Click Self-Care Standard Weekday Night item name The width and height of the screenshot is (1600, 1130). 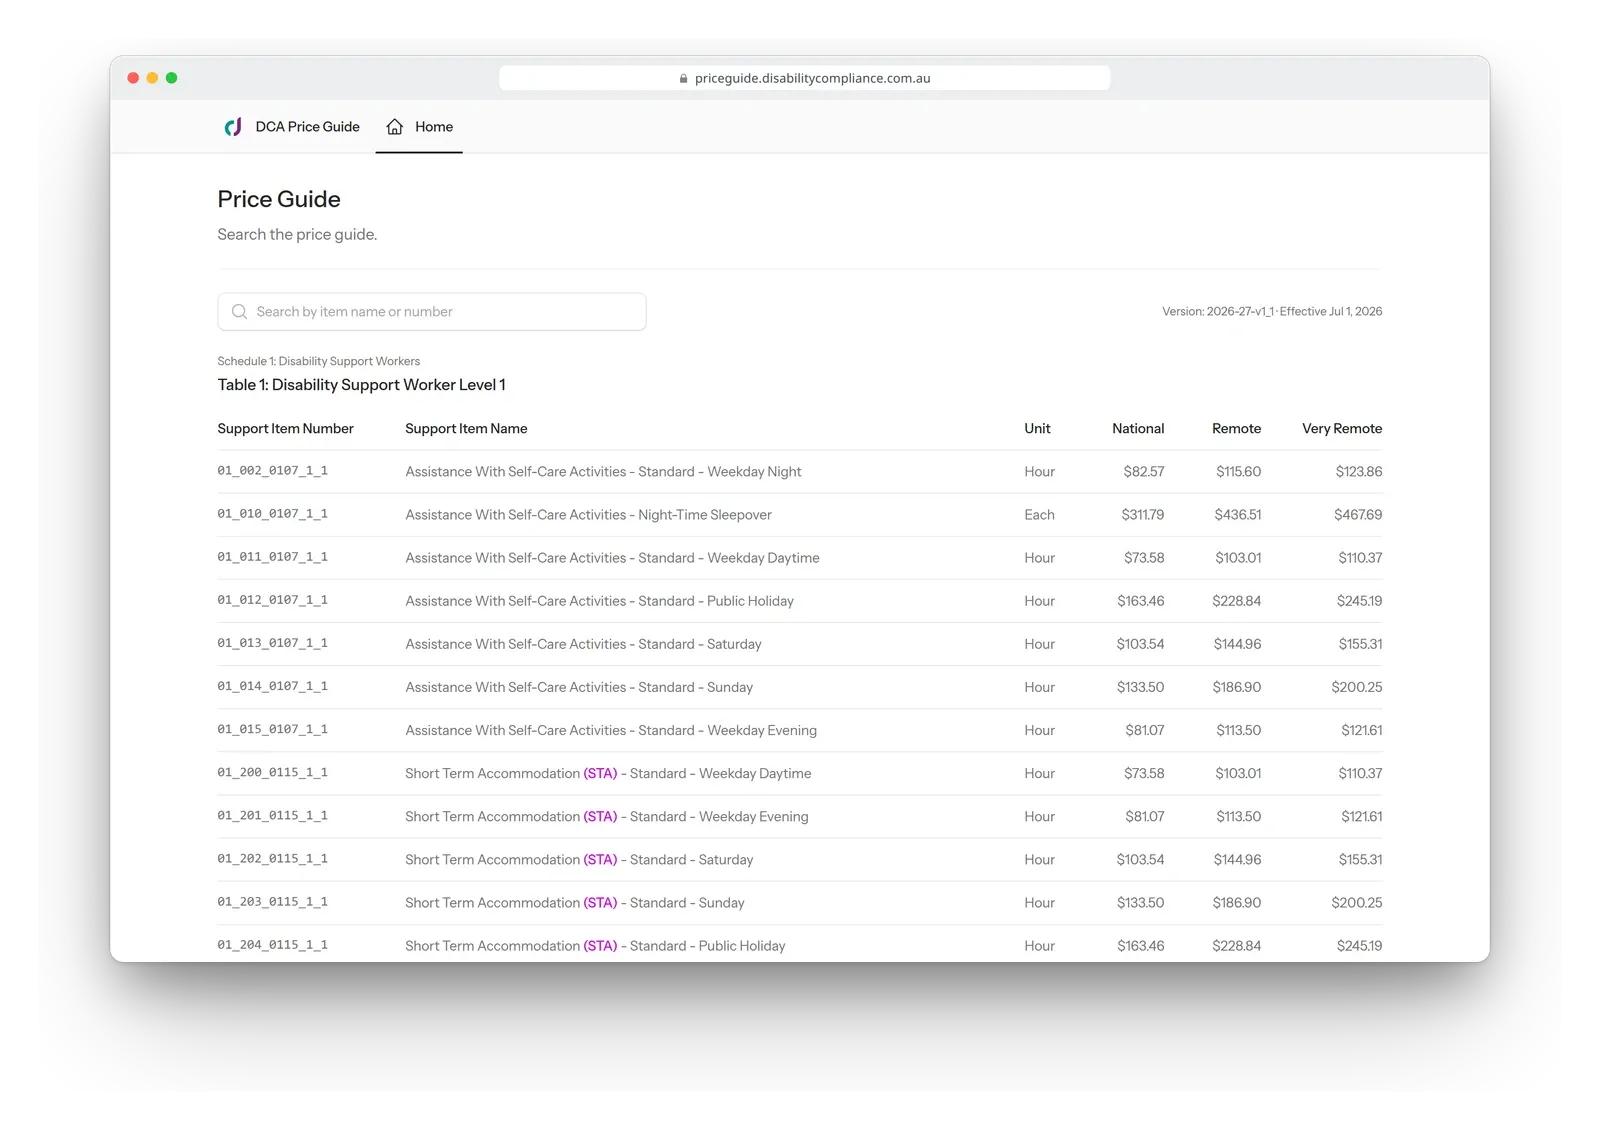click(603, 472)
